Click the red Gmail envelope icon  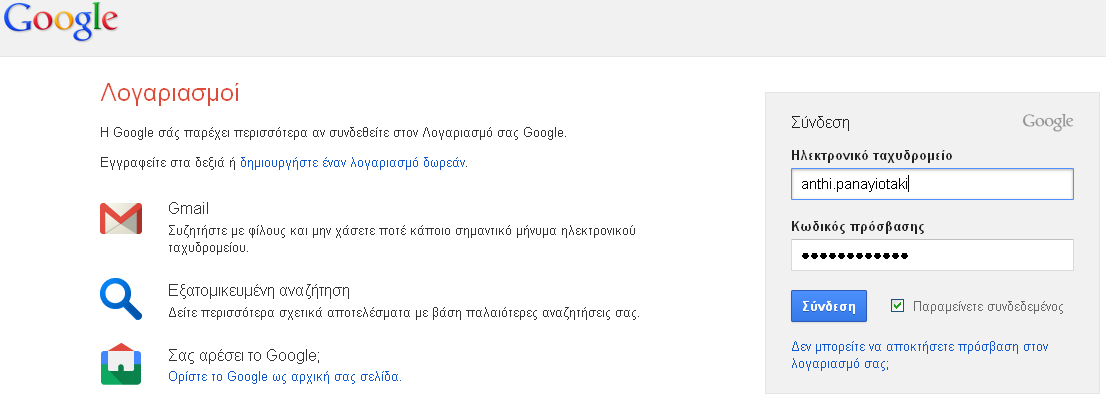point(120,218)
